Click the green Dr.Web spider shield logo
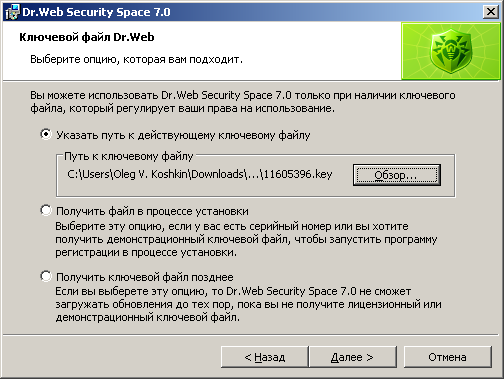This screenshot has width=504, height=379. [451, 51]
